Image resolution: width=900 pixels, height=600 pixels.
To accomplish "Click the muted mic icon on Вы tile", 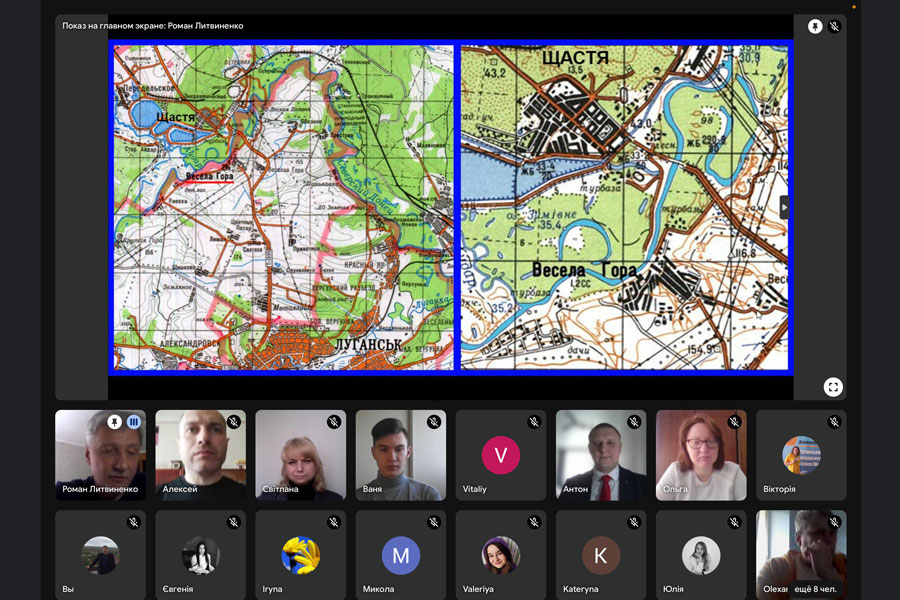I will 134,522.
